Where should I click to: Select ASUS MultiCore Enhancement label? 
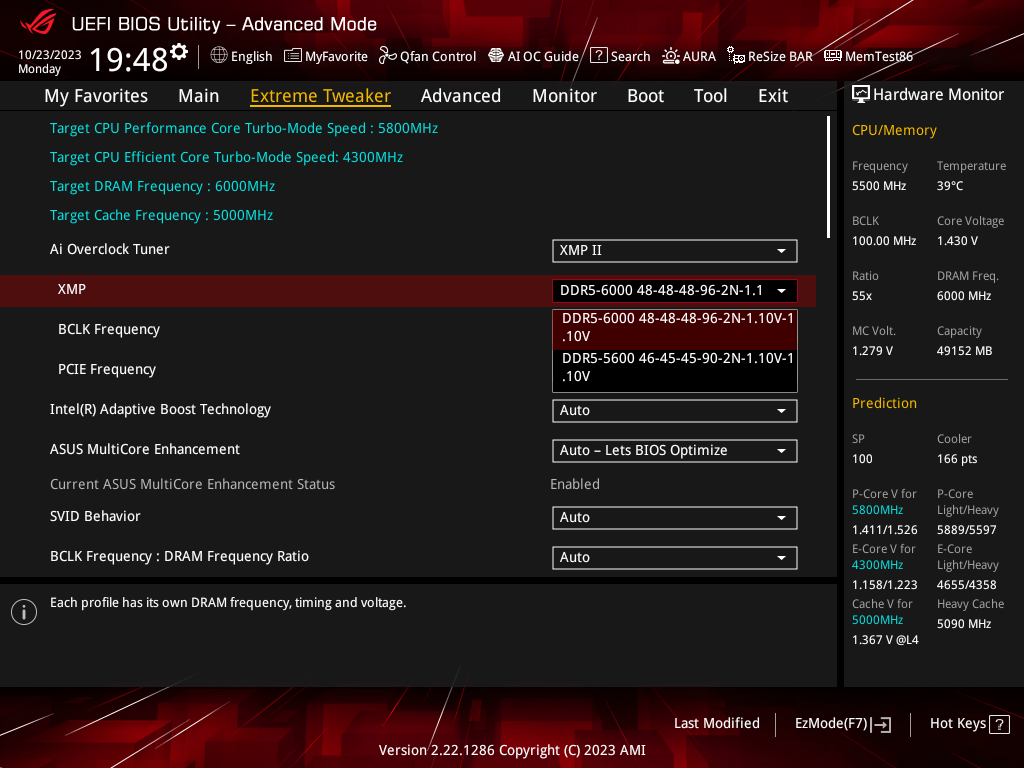(145, 449)
